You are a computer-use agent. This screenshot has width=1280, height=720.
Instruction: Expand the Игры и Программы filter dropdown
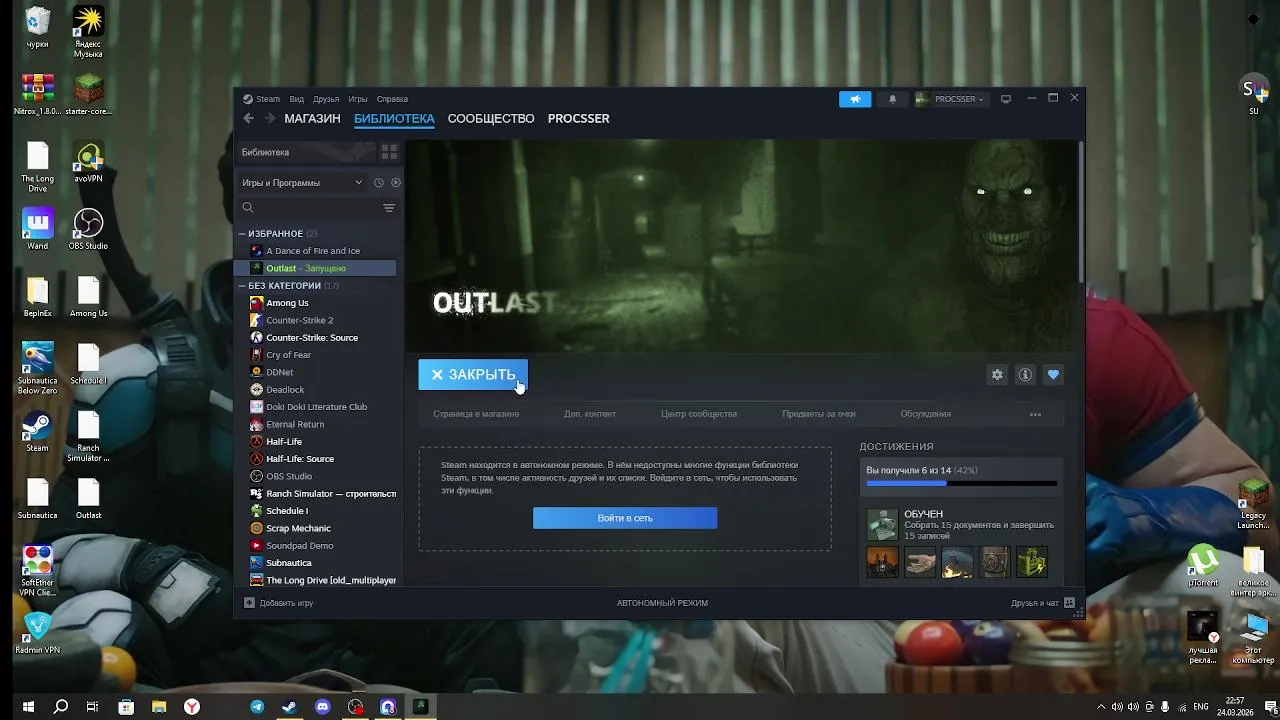coord(301,183)
